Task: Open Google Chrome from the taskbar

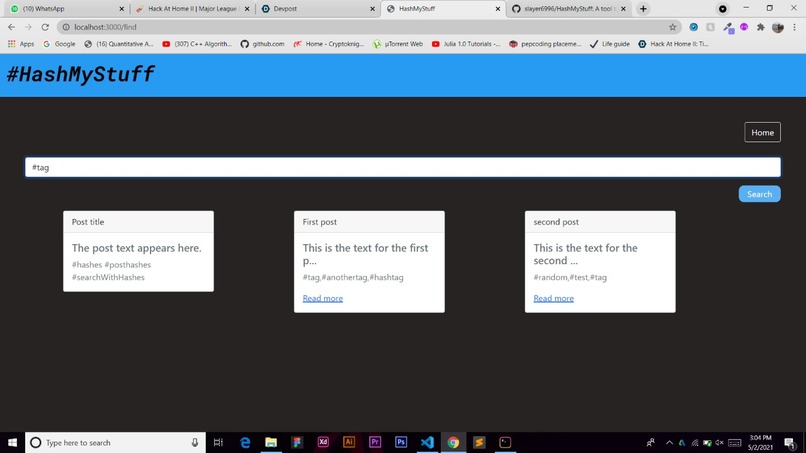Action: tap(453, 442)
